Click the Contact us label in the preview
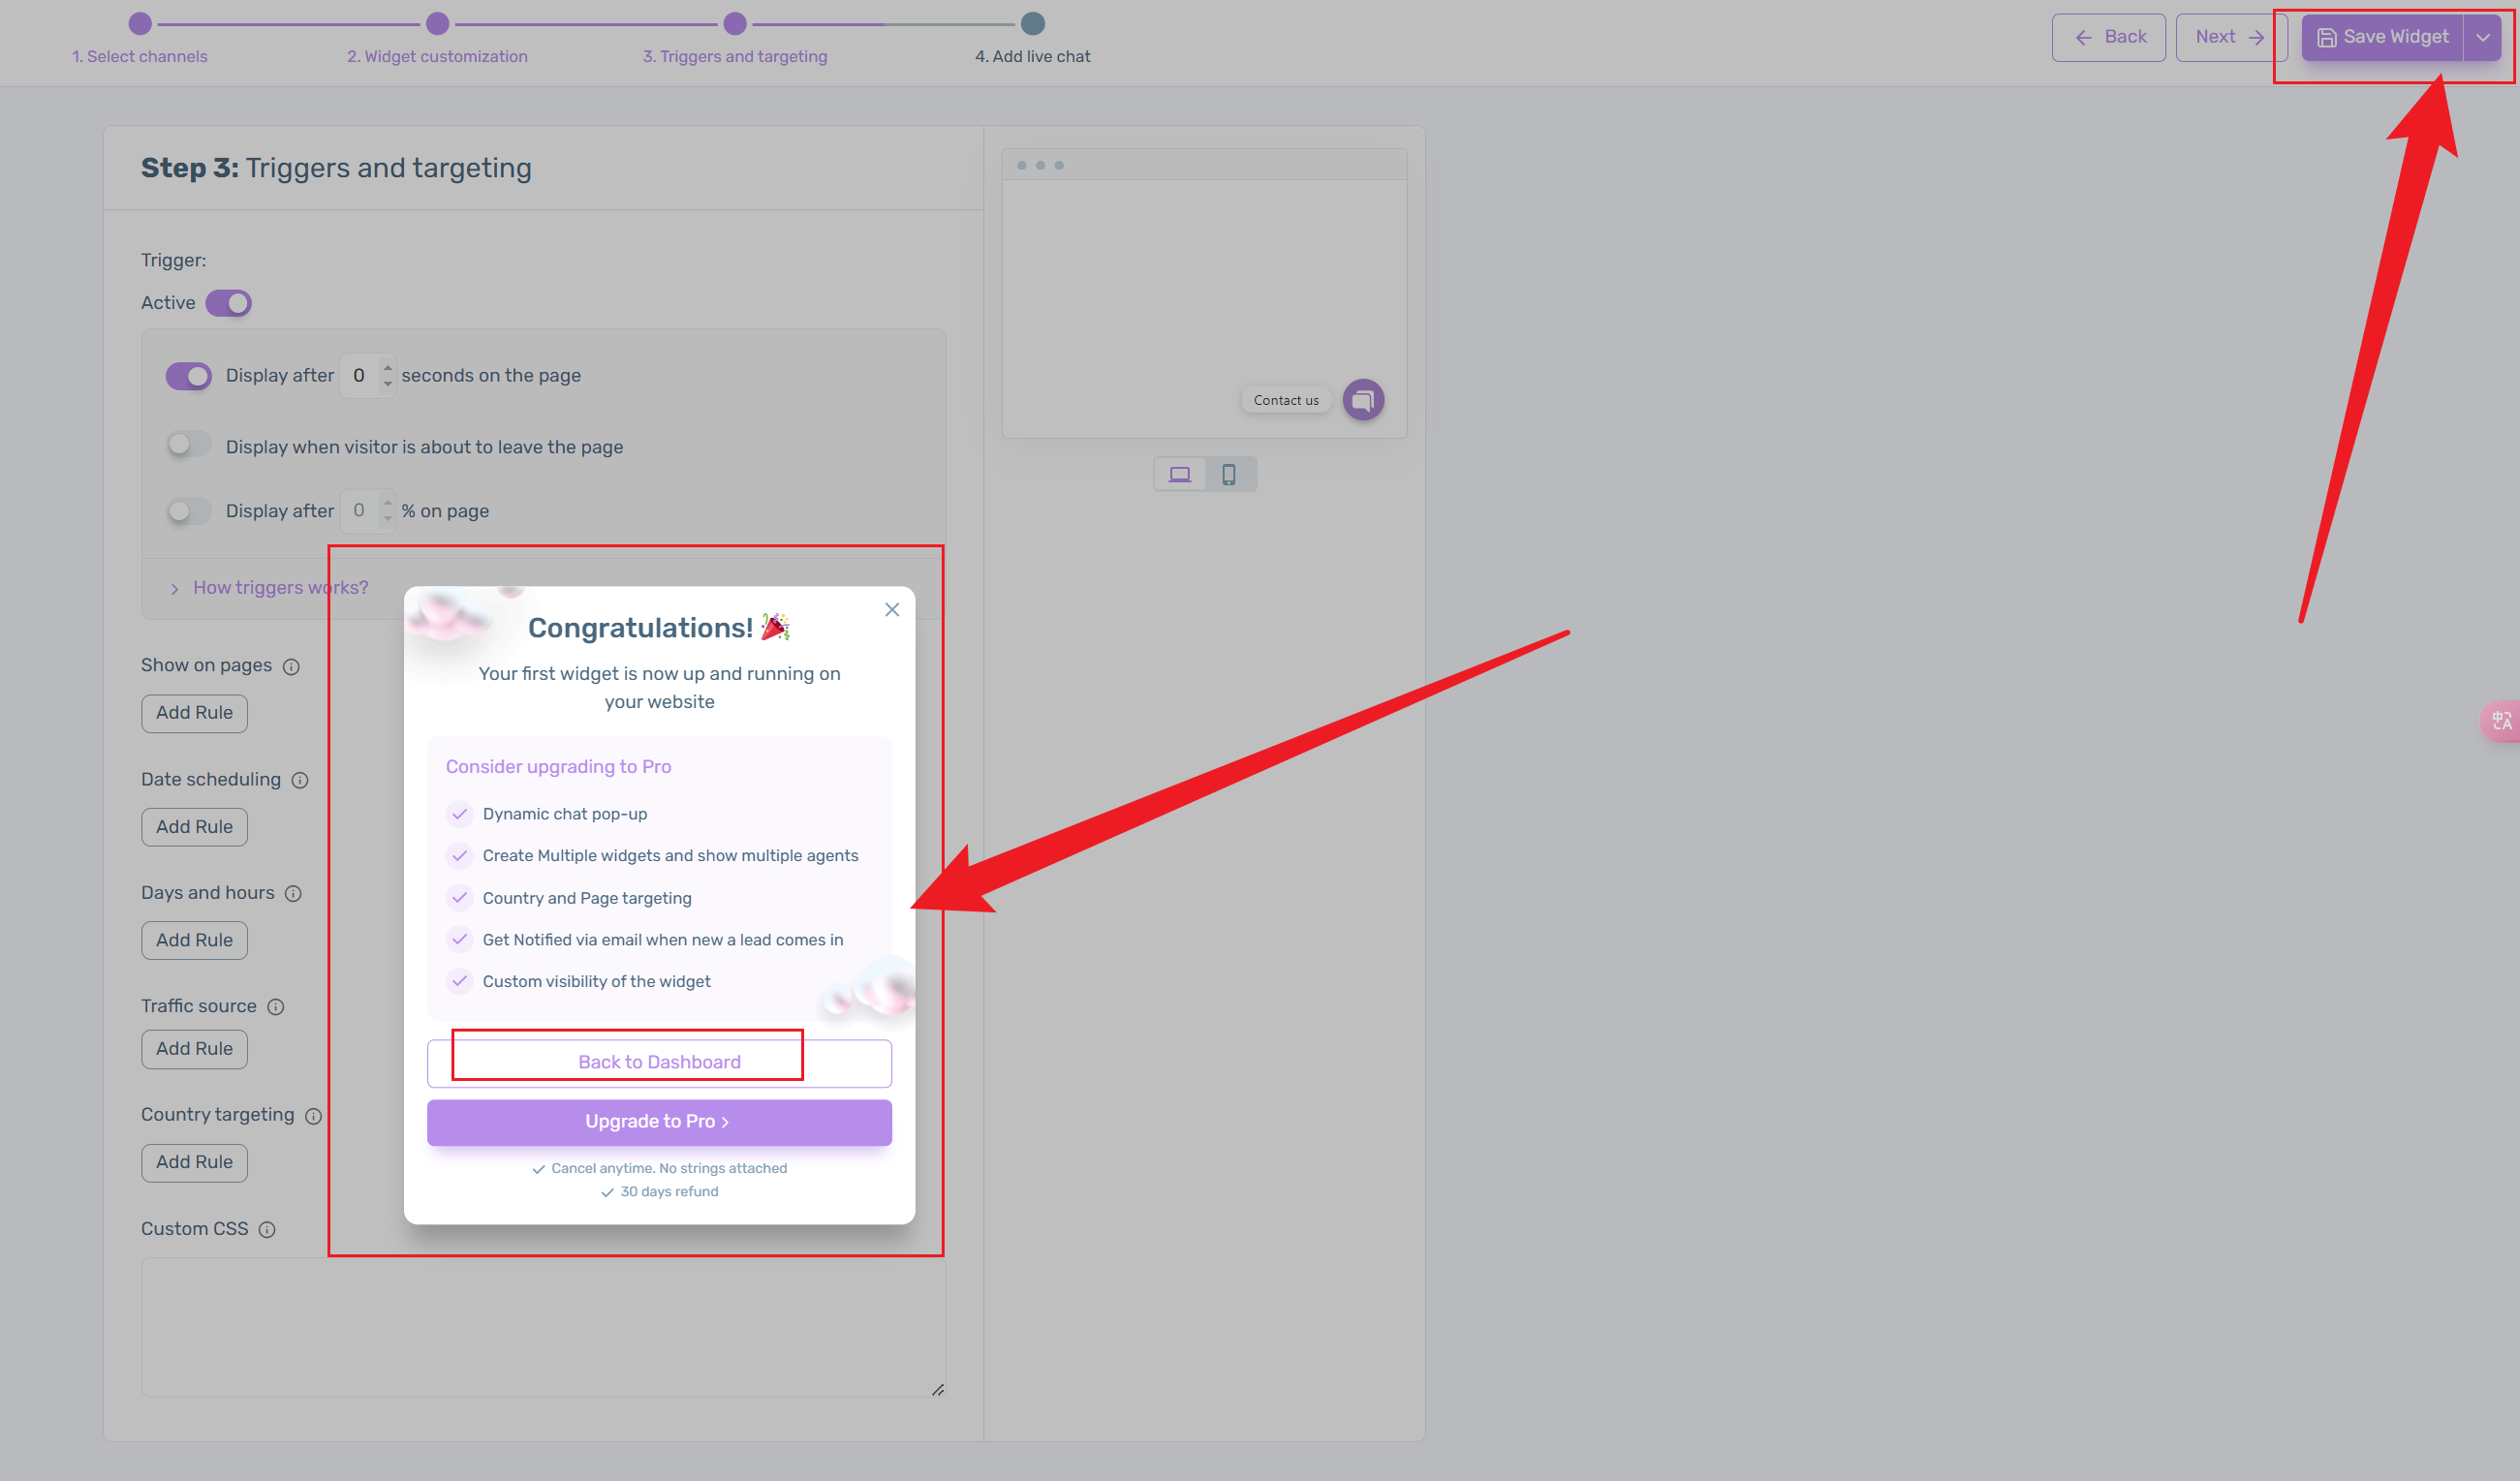 tap(1286, 399)
